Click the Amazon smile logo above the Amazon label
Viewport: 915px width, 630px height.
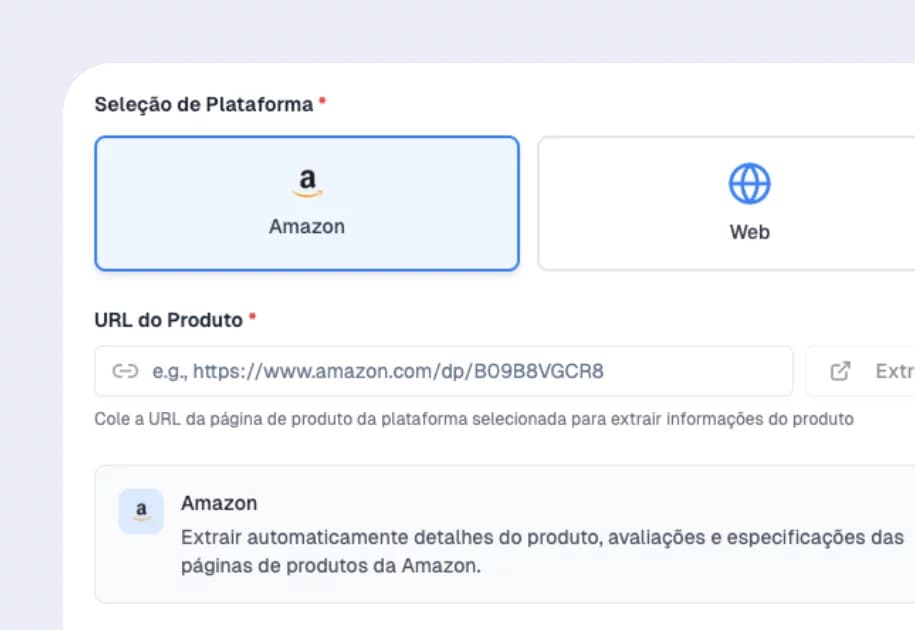pyautogui.click(x=307, y=180)
